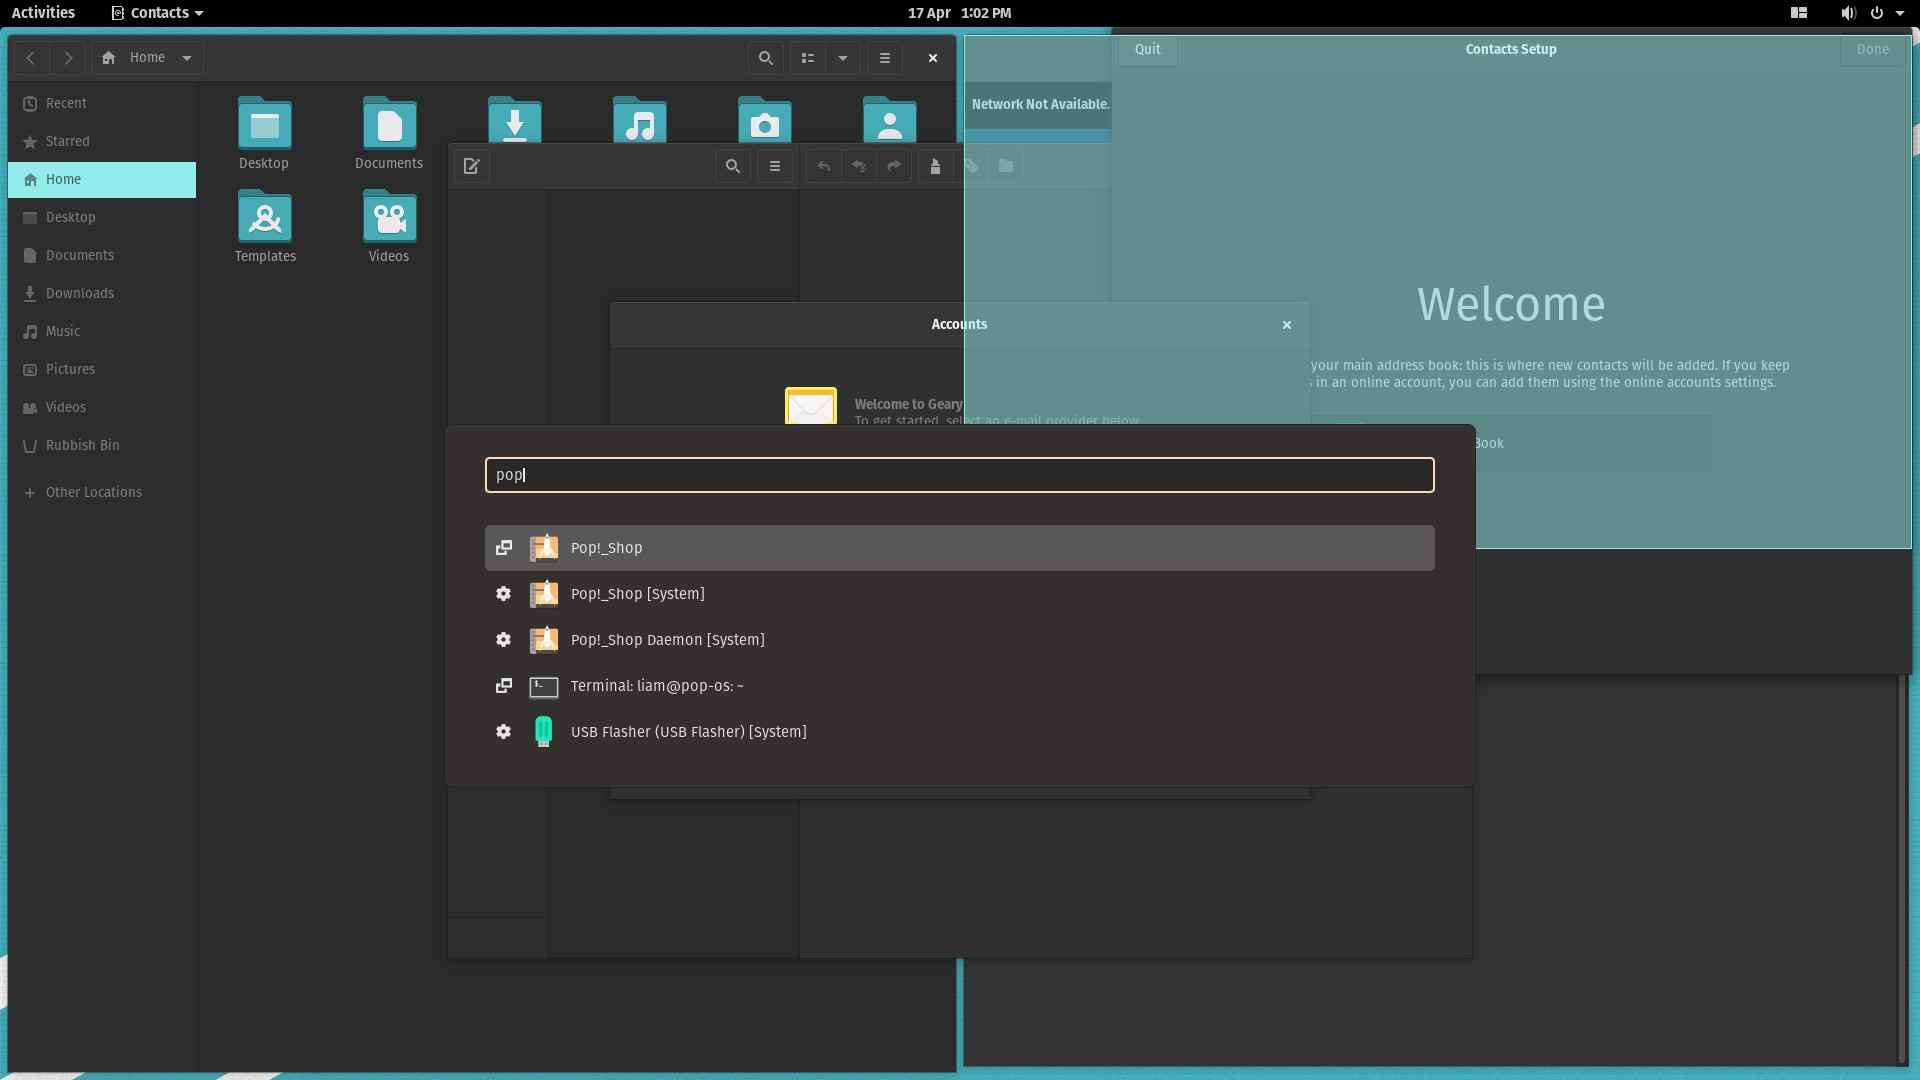Viewport: 1920px width, 1080px height.
Task: Open Rubbish Bin in the sidebar
Action: click(102, 446)
